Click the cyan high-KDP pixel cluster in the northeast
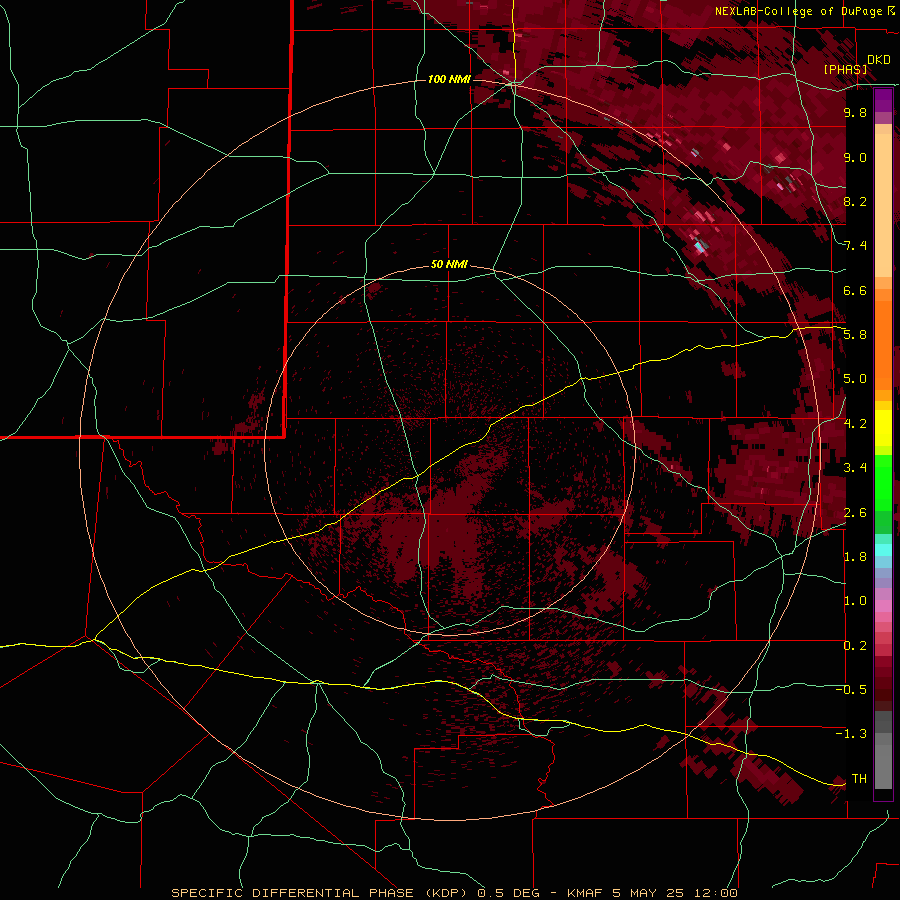 (699, 247)
